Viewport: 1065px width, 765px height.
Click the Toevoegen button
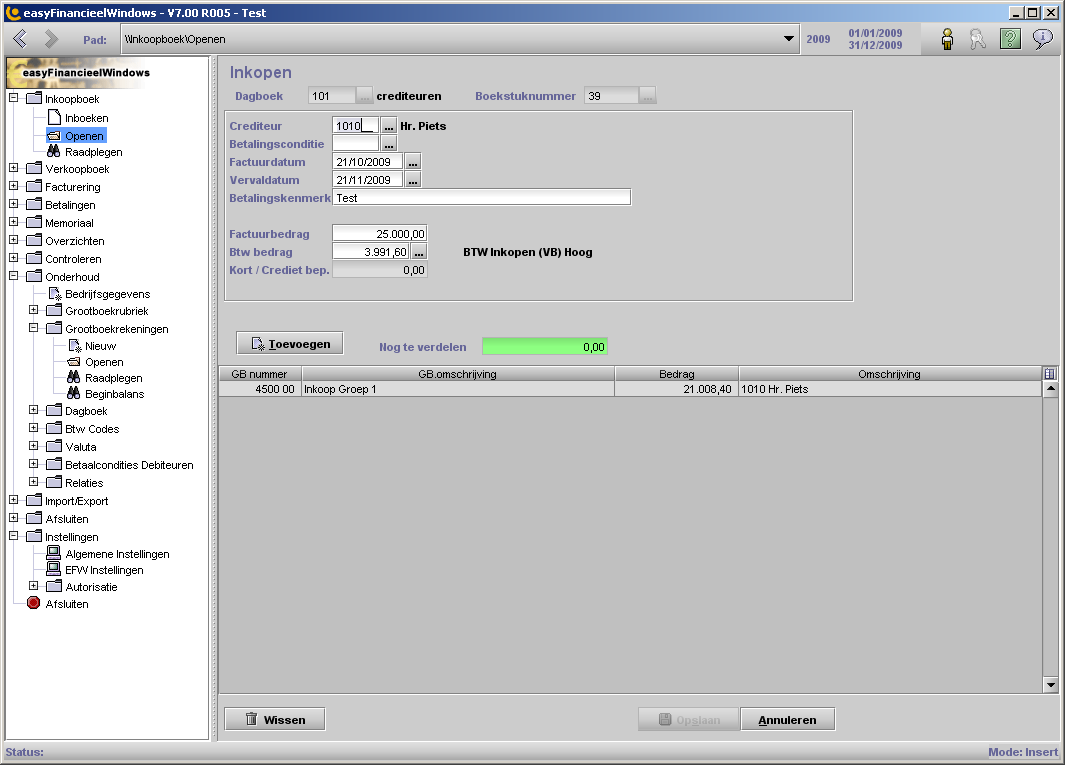click(290, 344)
